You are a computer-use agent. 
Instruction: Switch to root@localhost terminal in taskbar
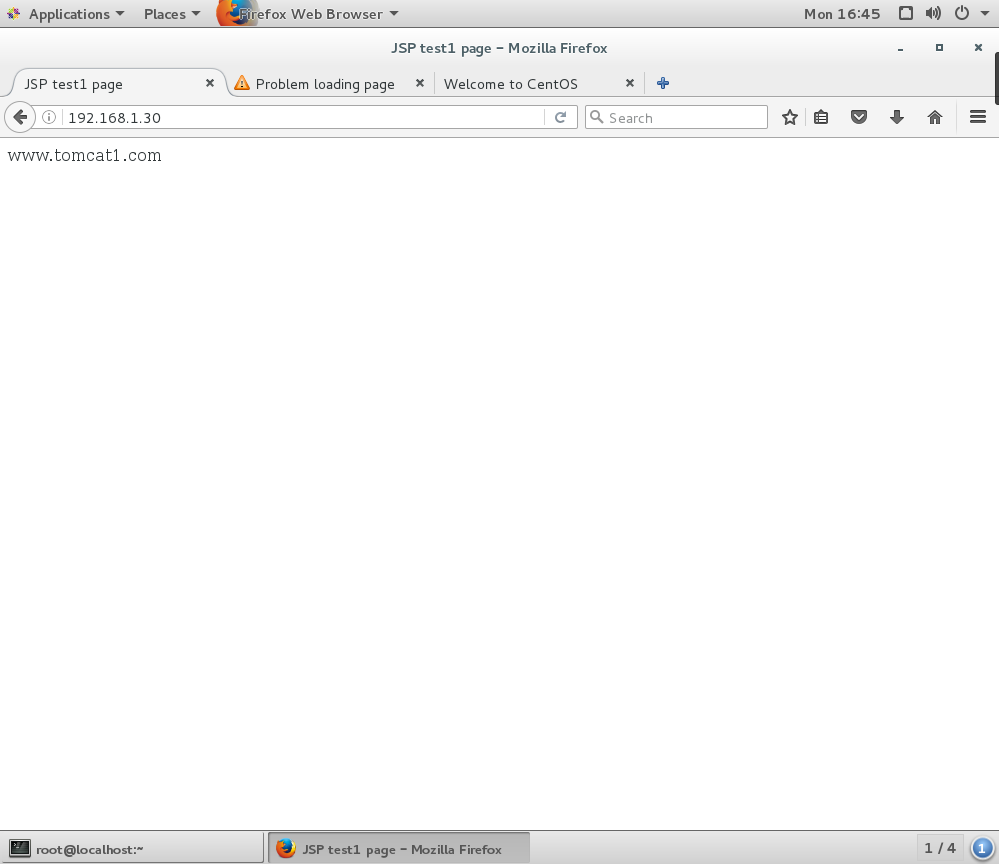(133, 849)
